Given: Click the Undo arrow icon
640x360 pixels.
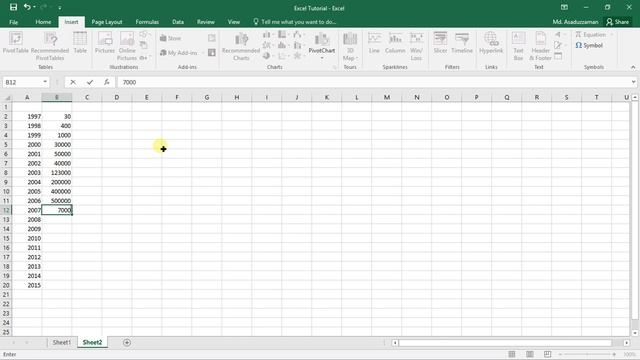Looking at the screenshot, I should pos(27,7).
